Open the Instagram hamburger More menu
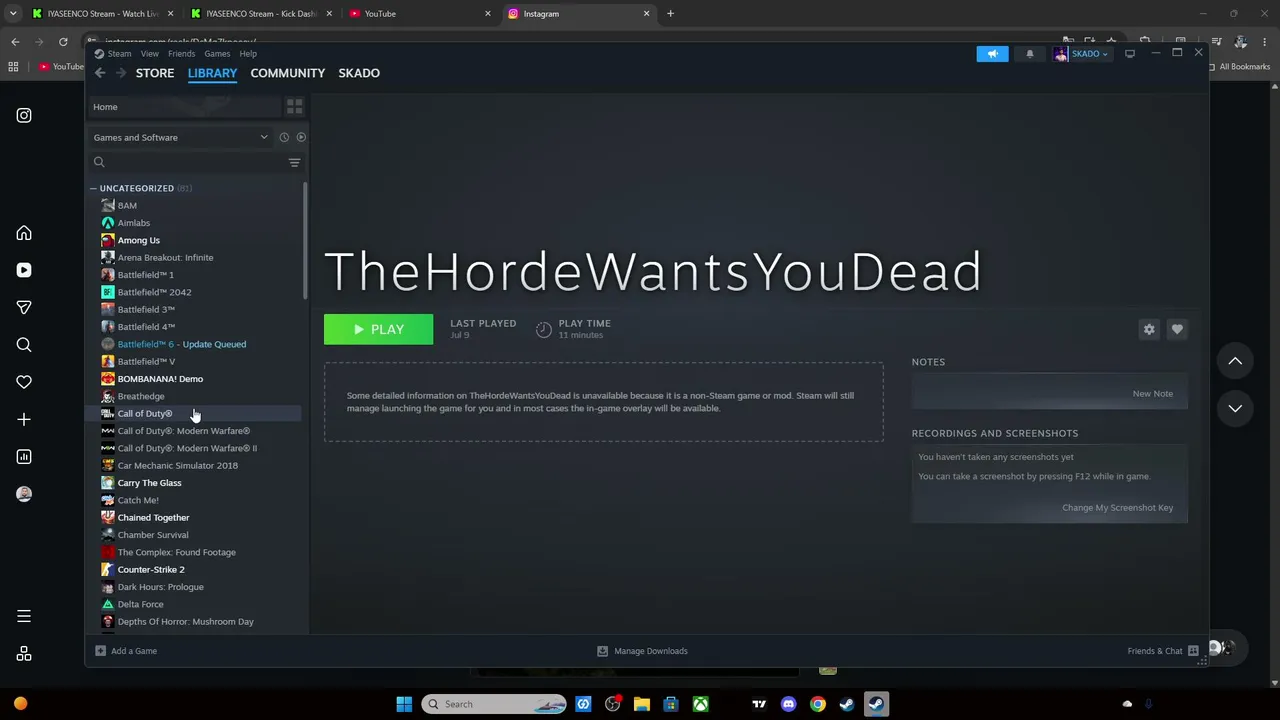 tap(24, 616)
